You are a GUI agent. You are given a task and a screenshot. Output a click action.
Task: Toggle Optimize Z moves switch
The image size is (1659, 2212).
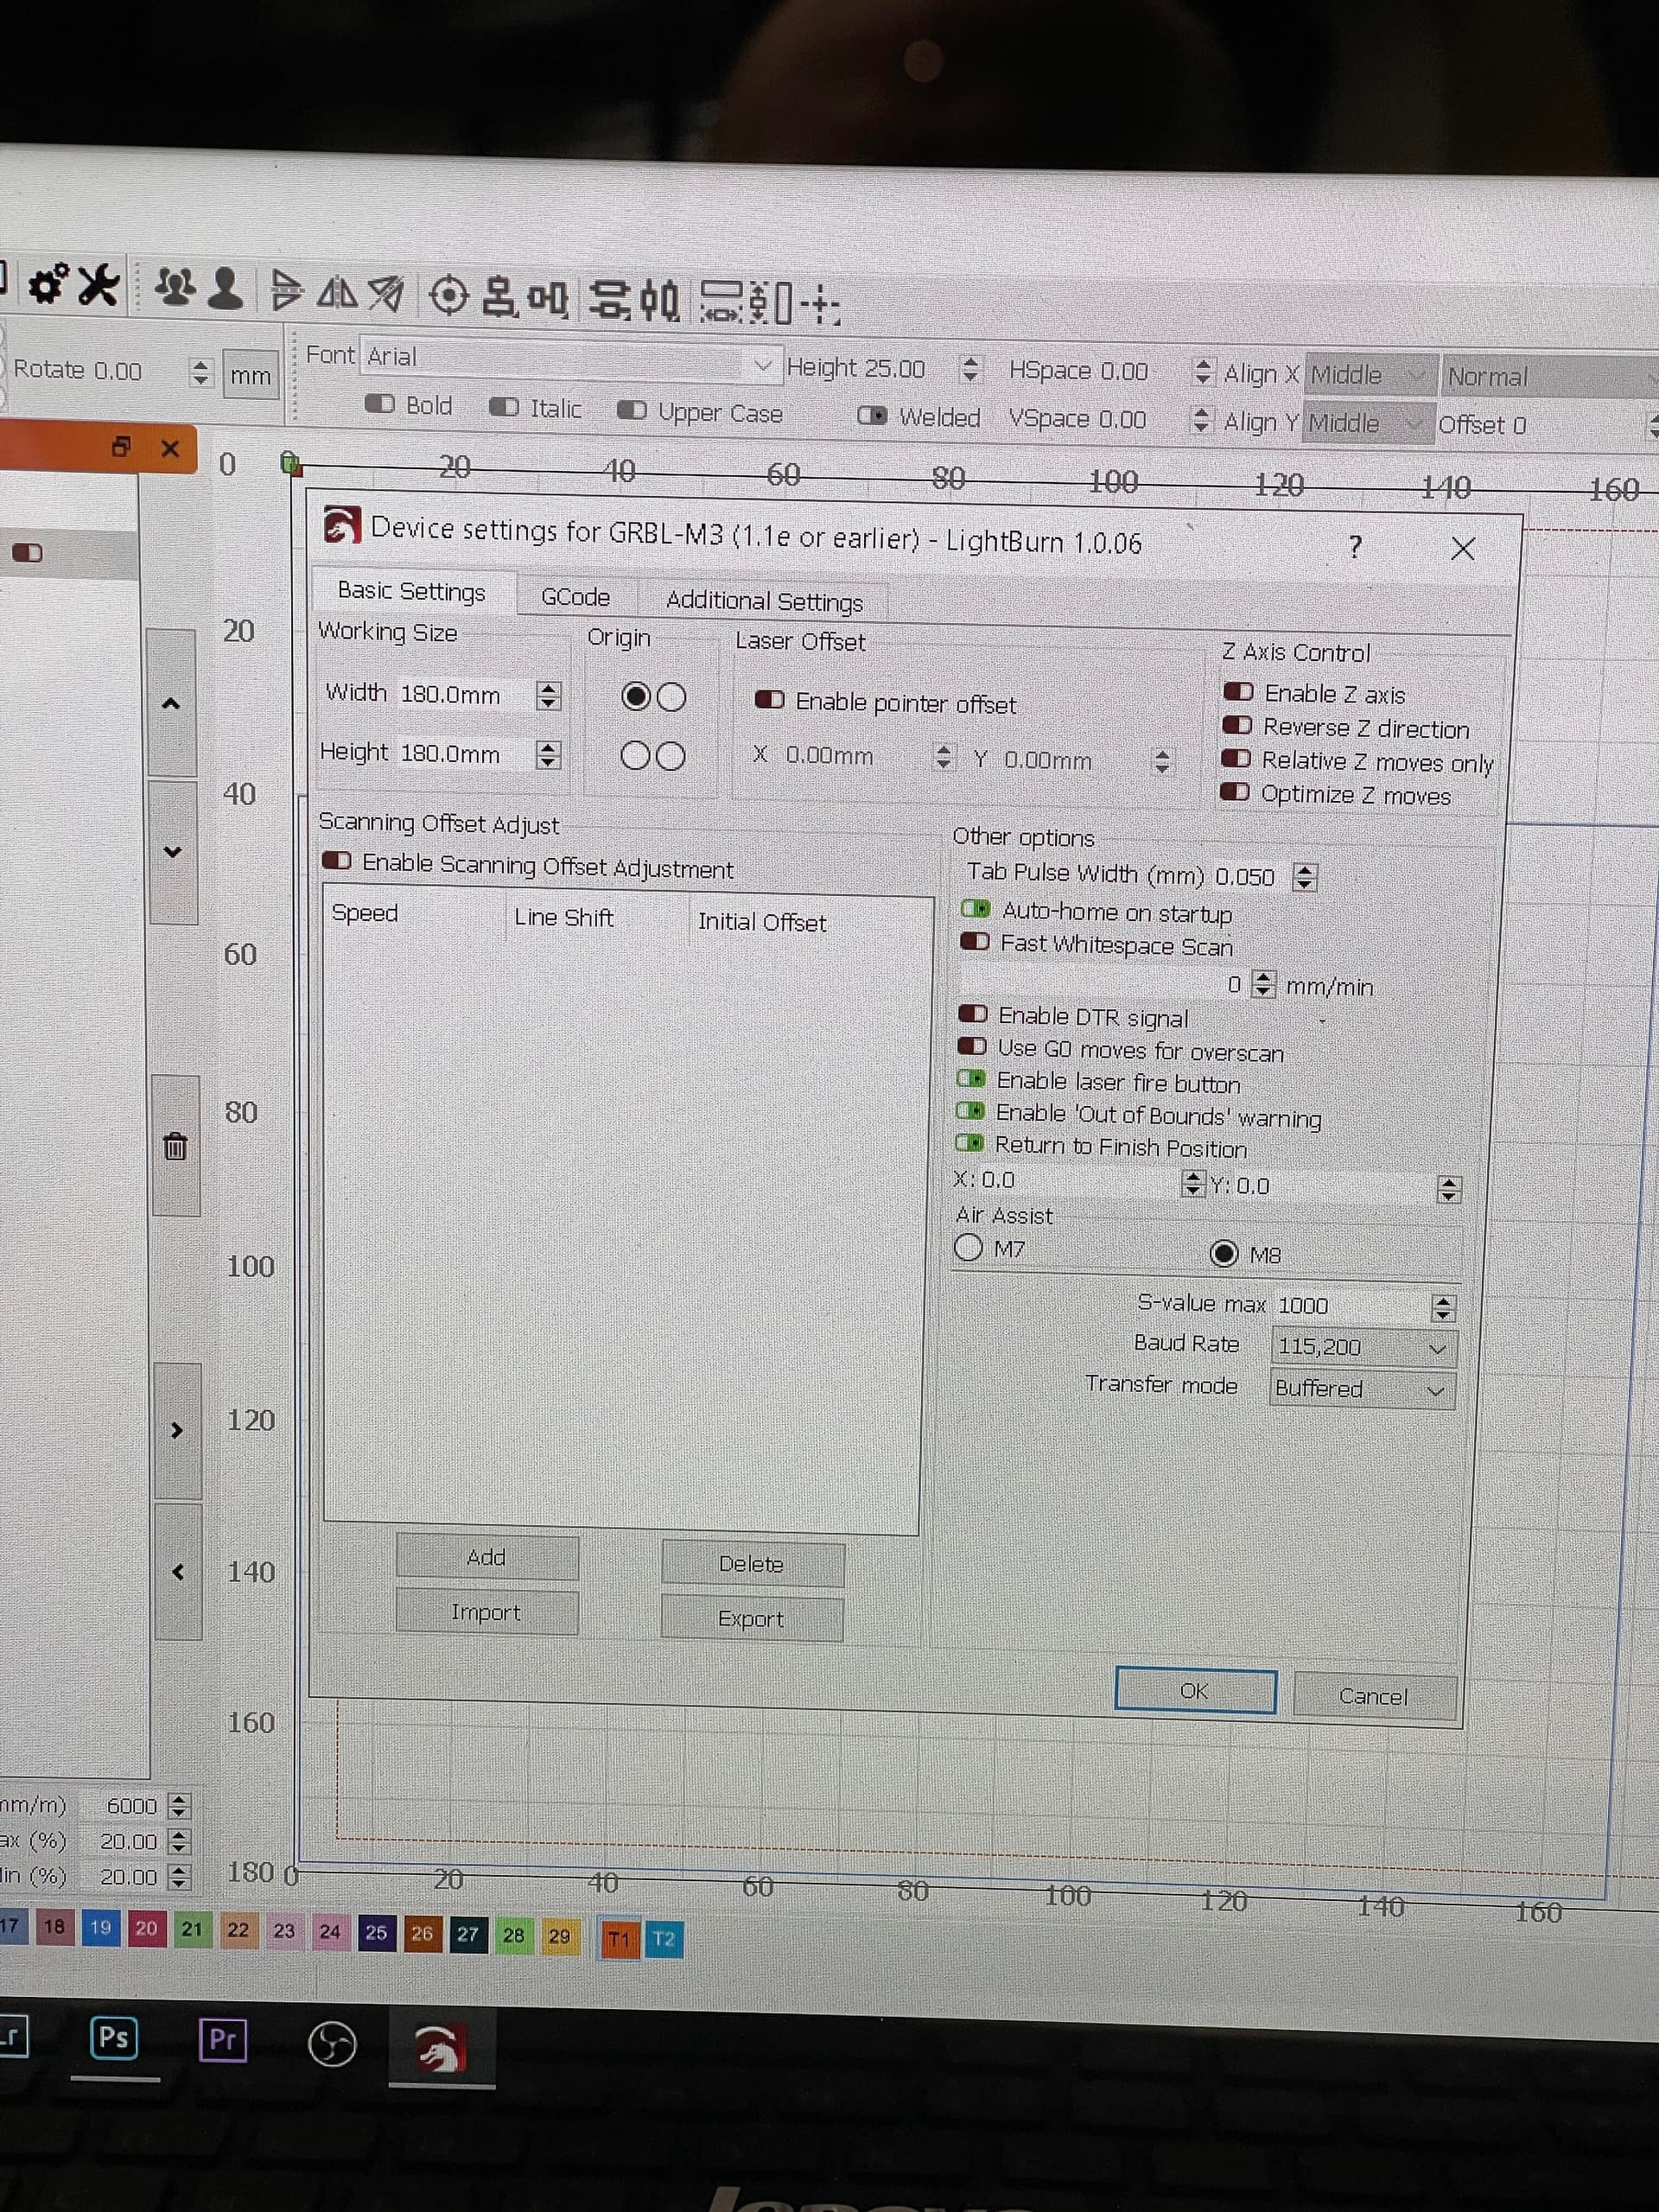pos(1235,792)
